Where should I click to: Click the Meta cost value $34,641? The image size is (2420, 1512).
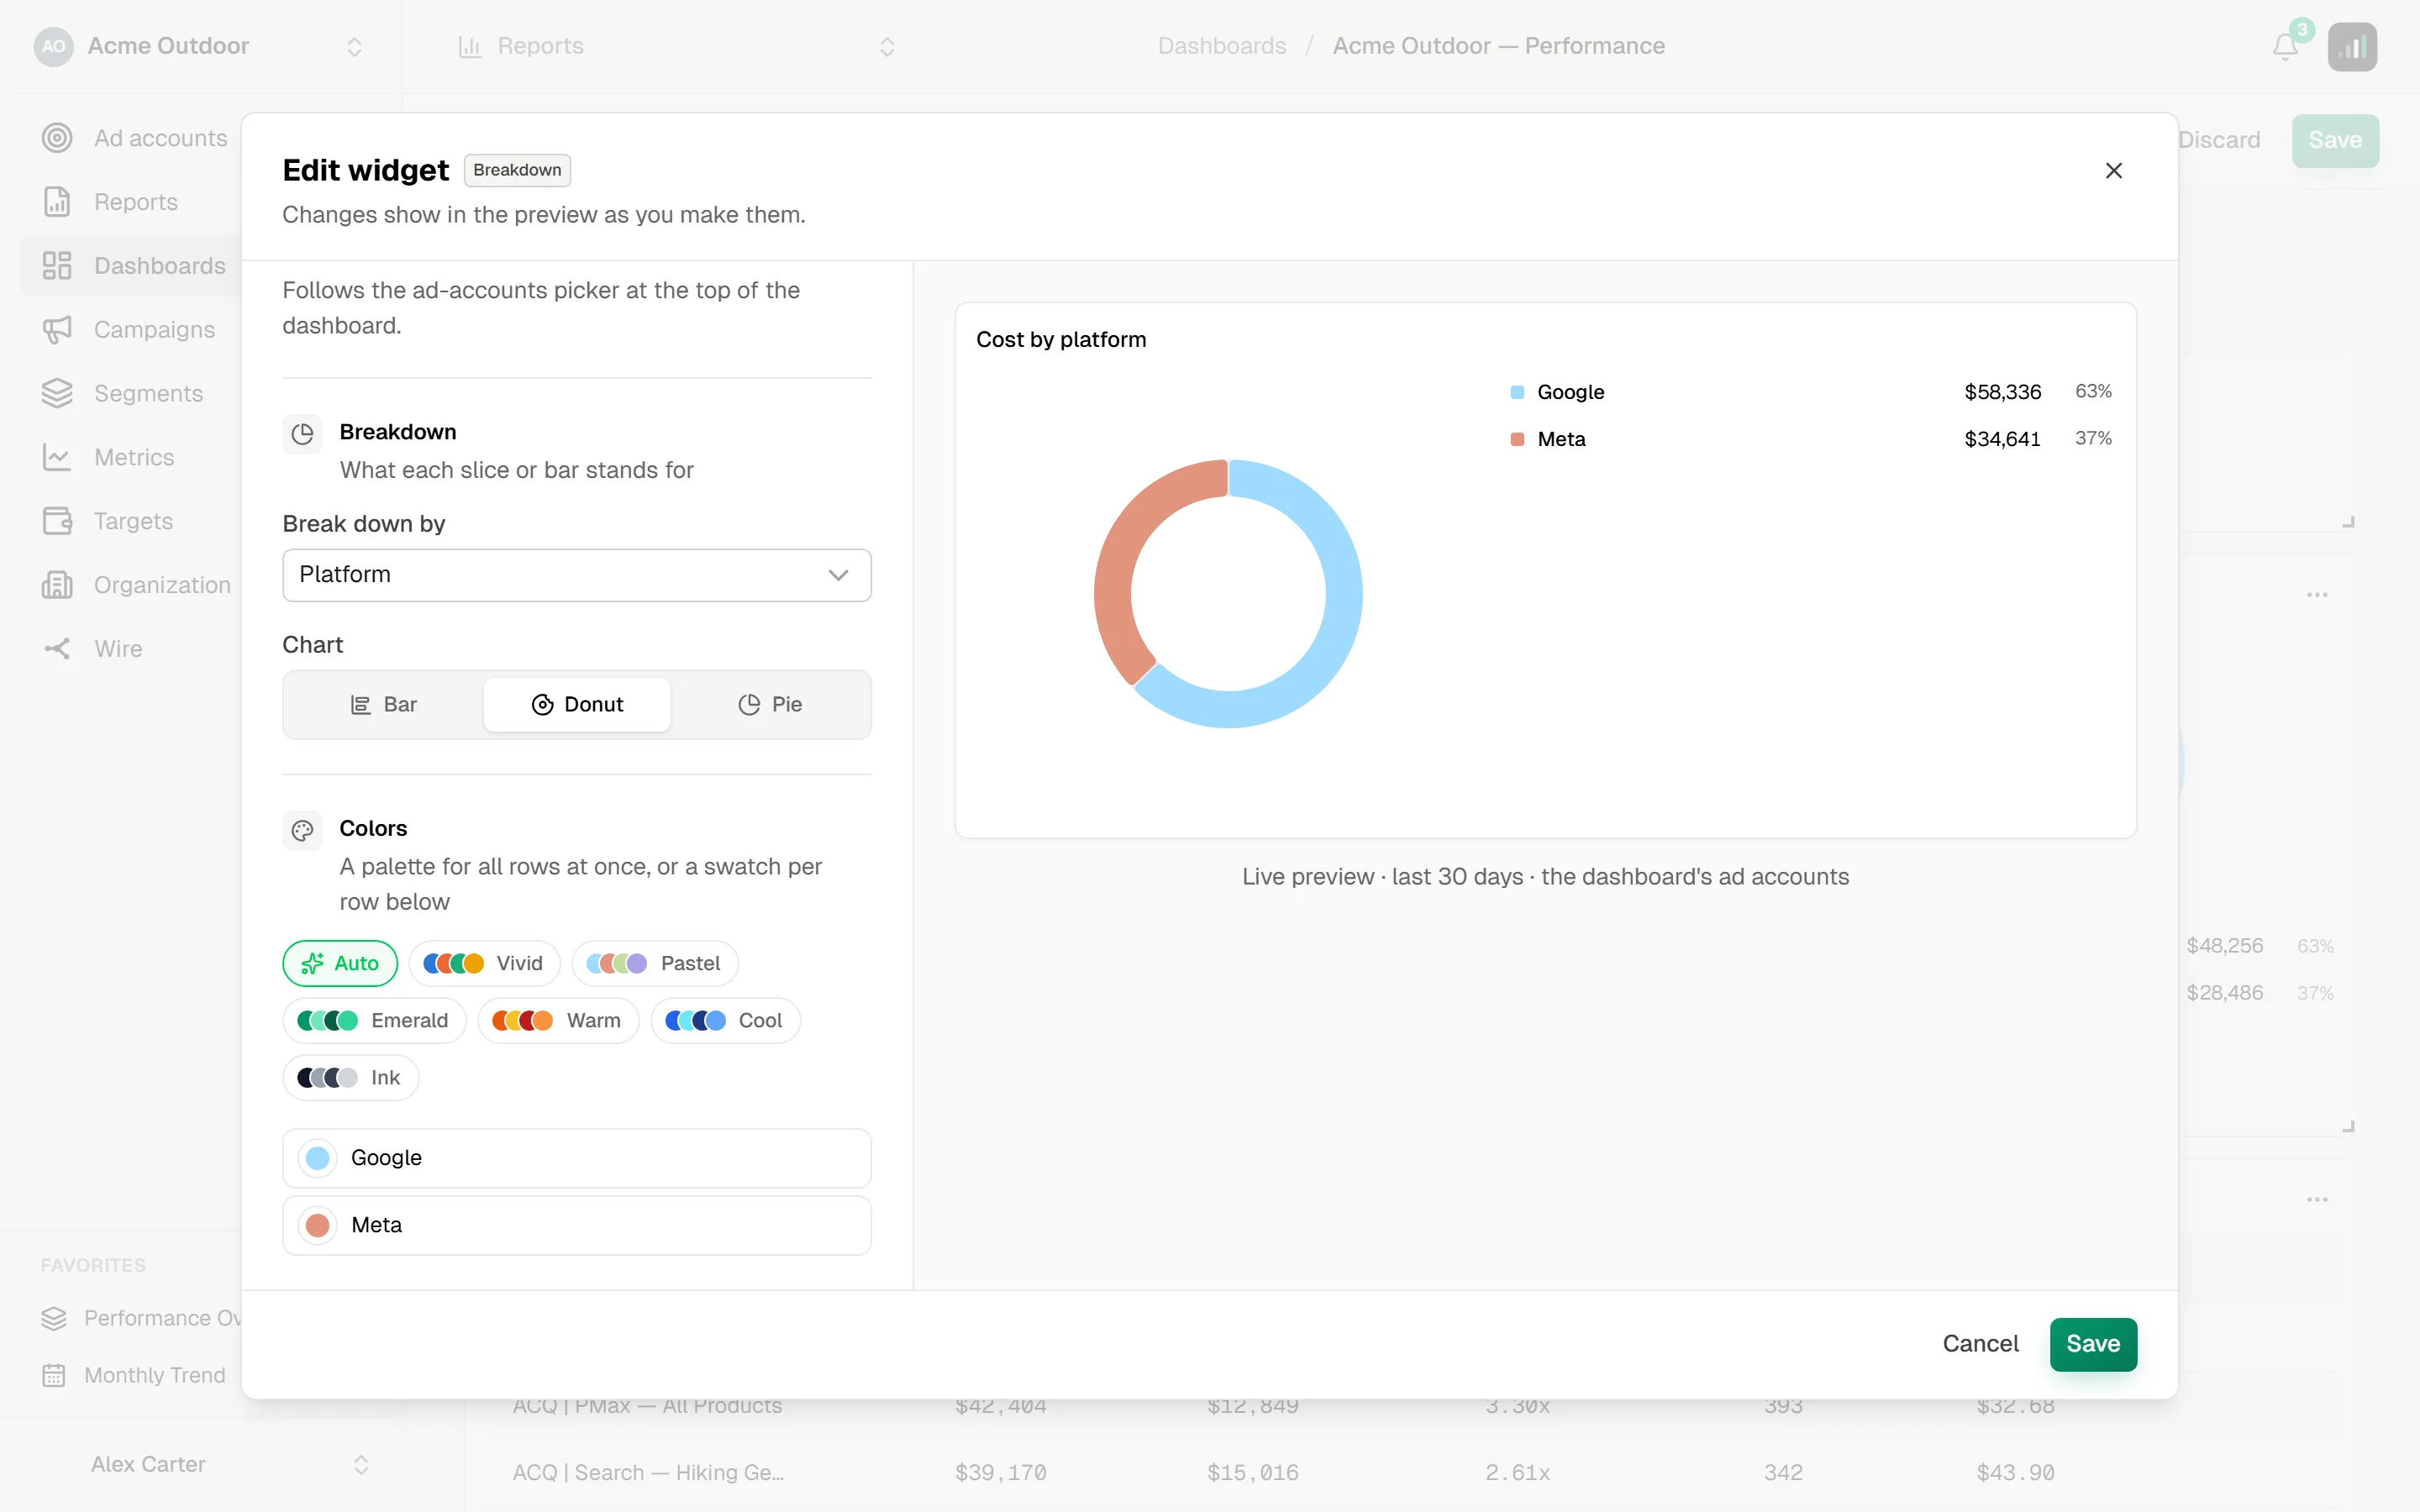pyautogui.click(x=2002, y=439)
